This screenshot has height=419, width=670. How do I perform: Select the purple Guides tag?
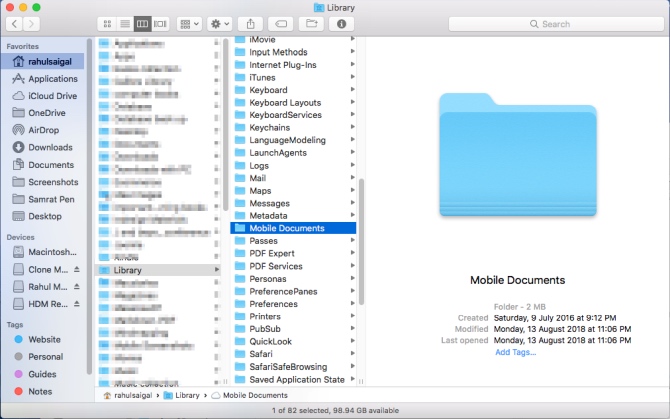42,373
